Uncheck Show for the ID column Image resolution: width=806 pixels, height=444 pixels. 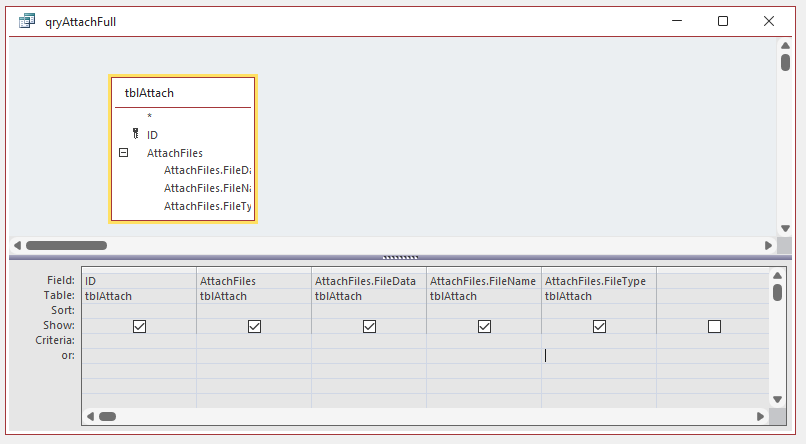[x=139, y=326]
